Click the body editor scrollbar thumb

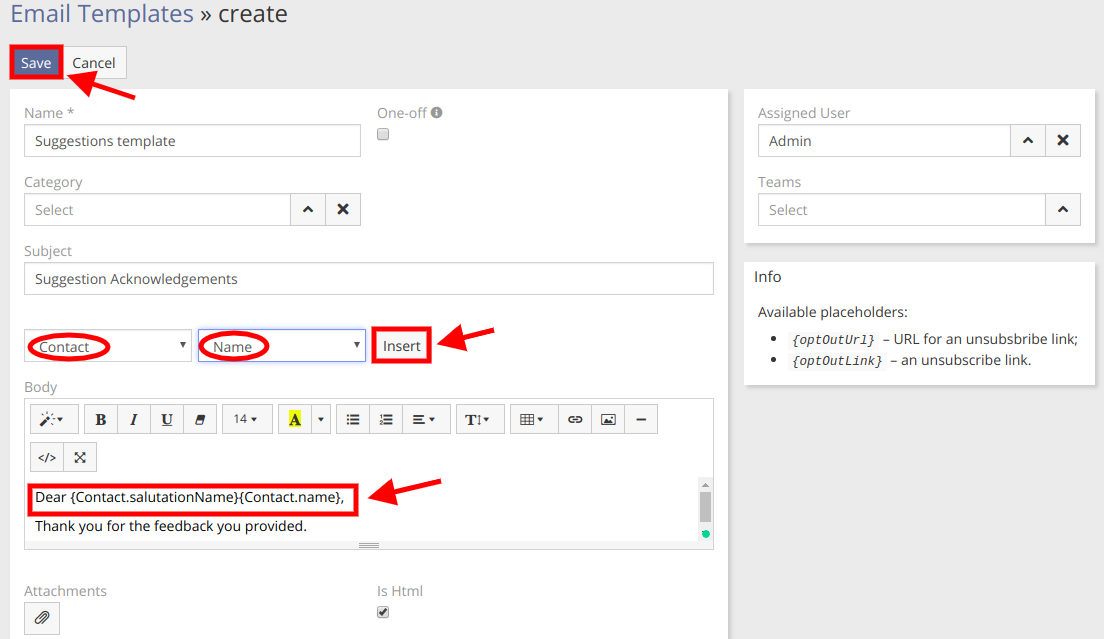(705, 507)
